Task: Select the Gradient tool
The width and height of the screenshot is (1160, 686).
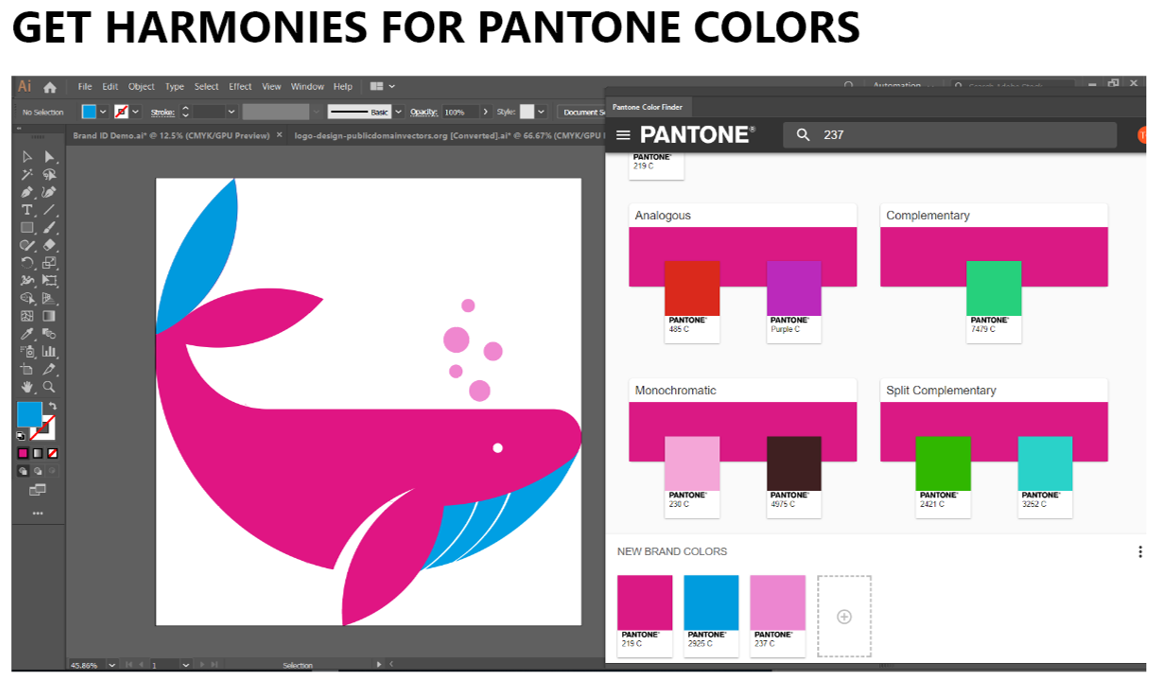Action: 50,316
